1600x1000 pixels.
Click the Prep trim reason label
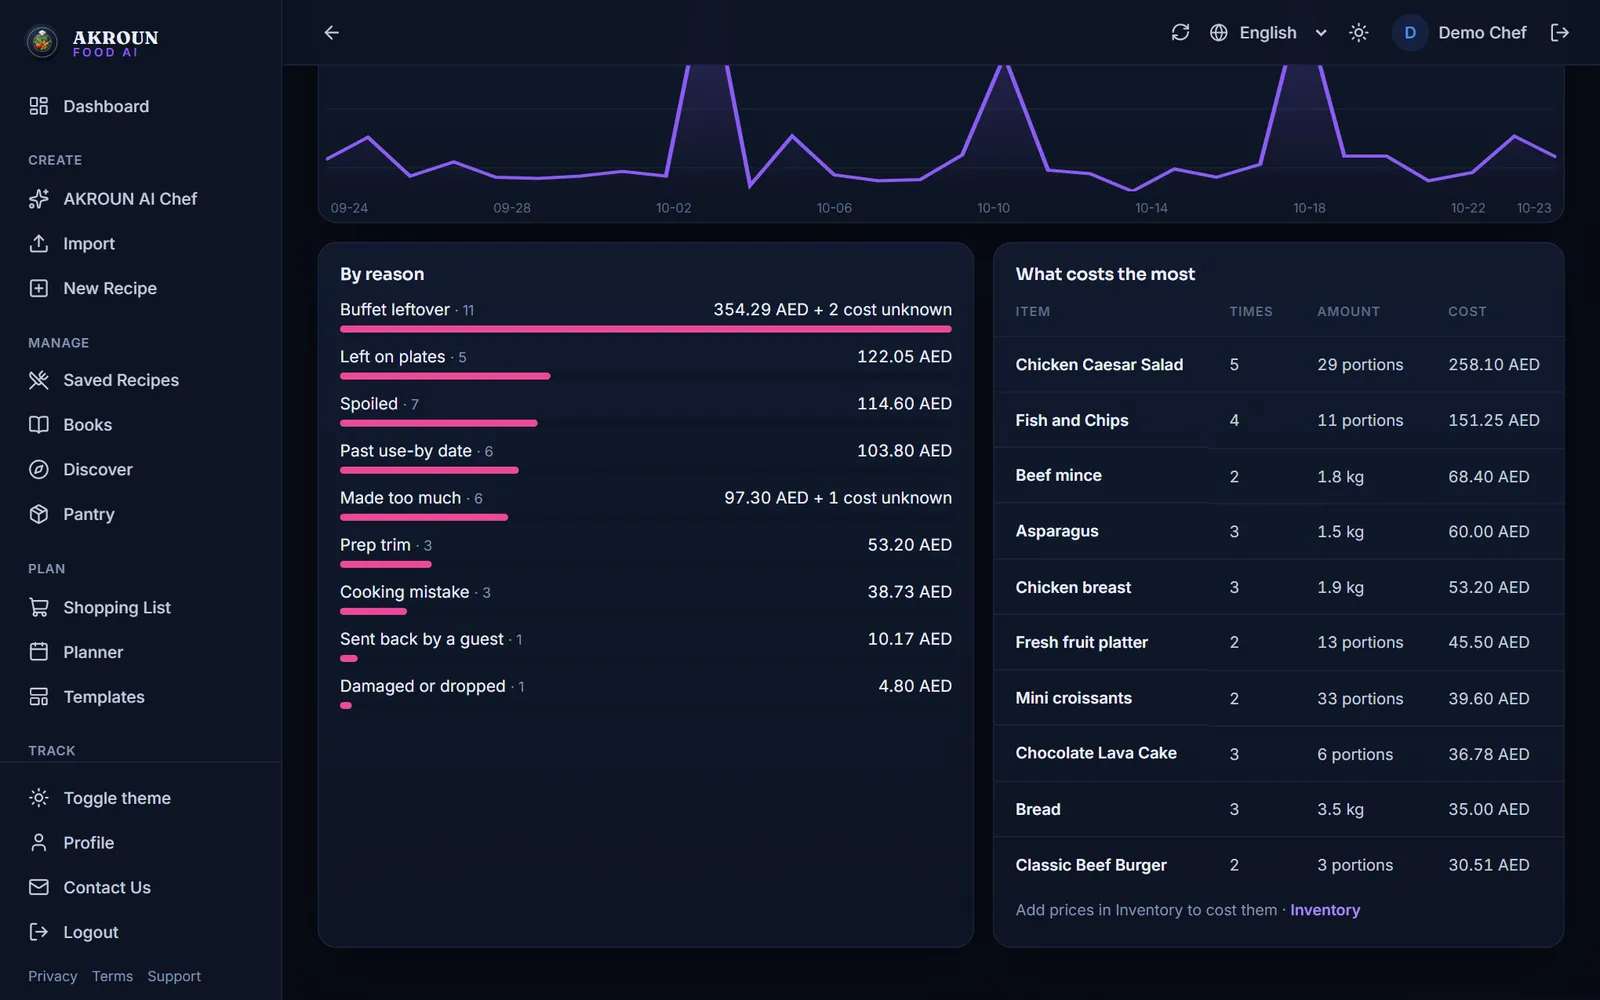375,545
